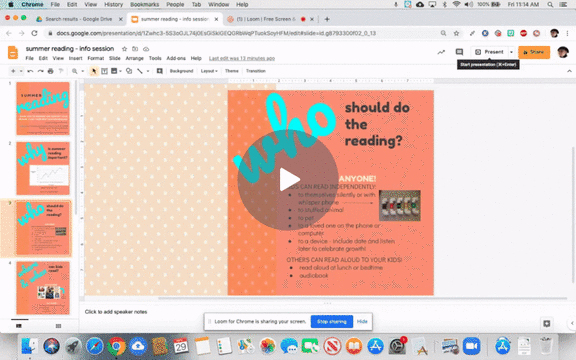576x360 pixels.
Task: Print the presentation
Action: [51, 71]
